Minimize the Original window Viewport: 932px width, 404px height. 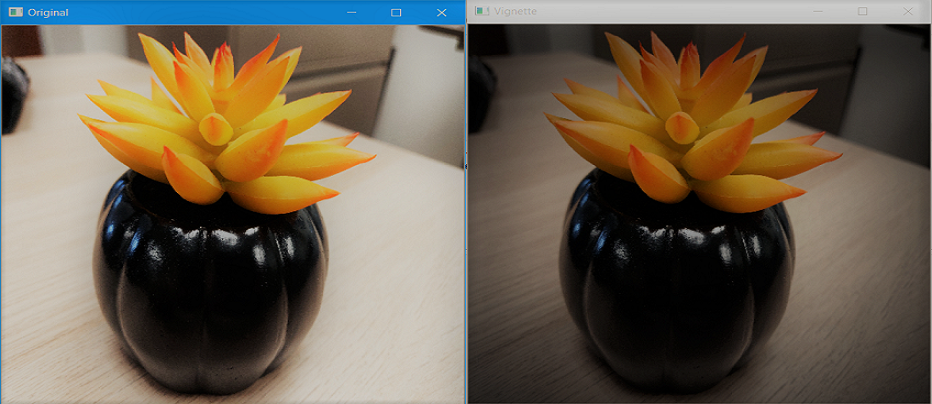pyautogui.click(x=351, y=12)
